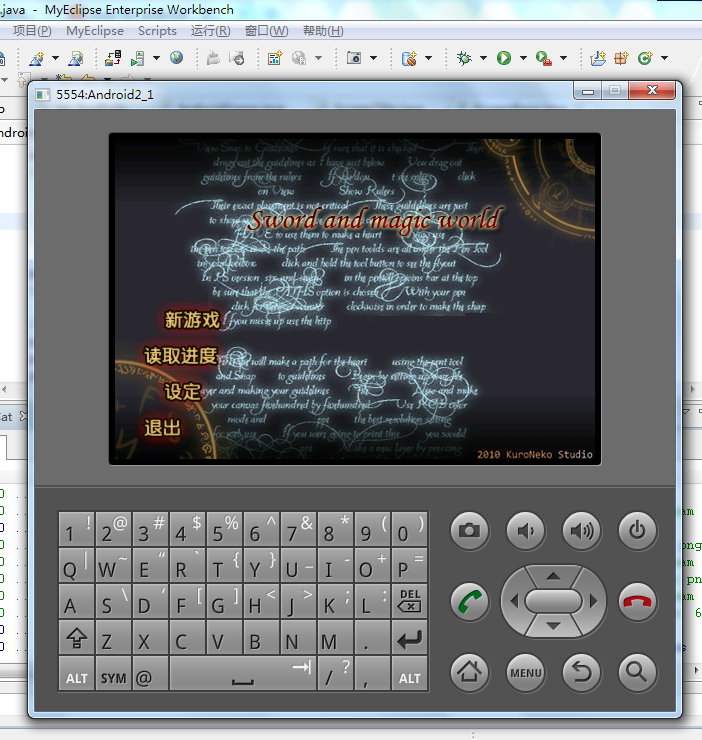Expand the Run dropdown arrow
The image size is (702, 740).
(523, 58)
